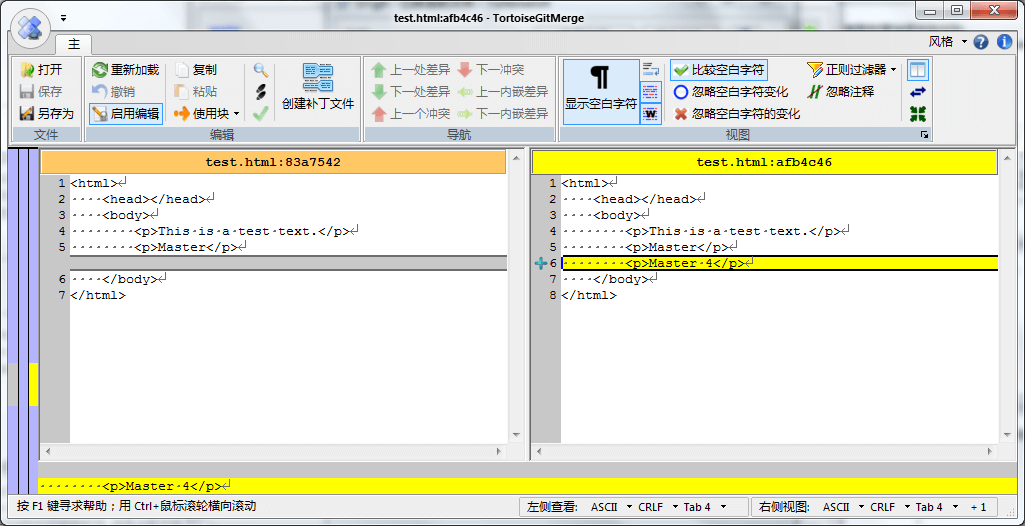Viewport: 1025px width, 526px height.
Task: Click the magnifier find icon
Action: point(261,70)
